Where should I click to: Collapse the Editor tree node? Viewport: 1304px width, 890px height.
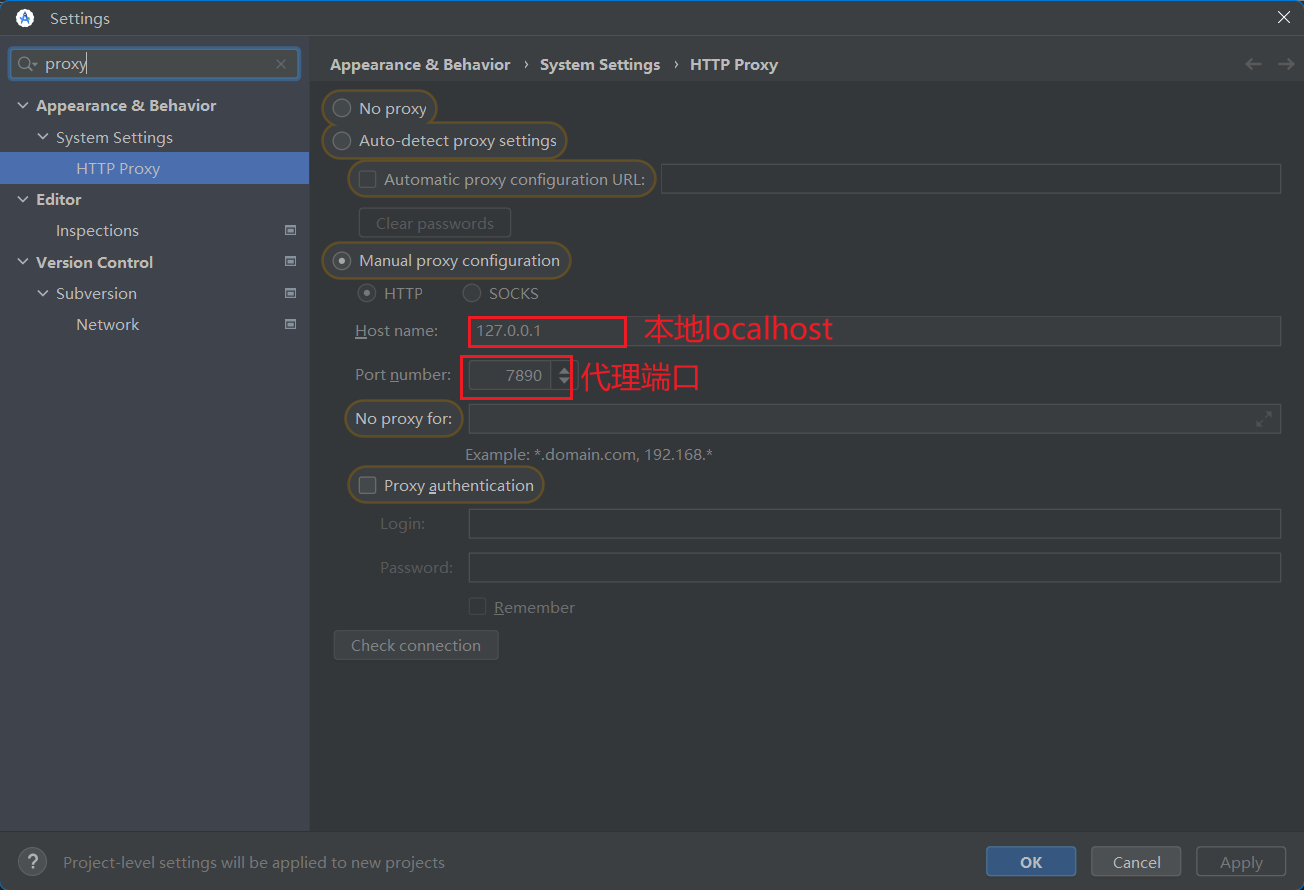pyautogui.click(x=24, y=200)
